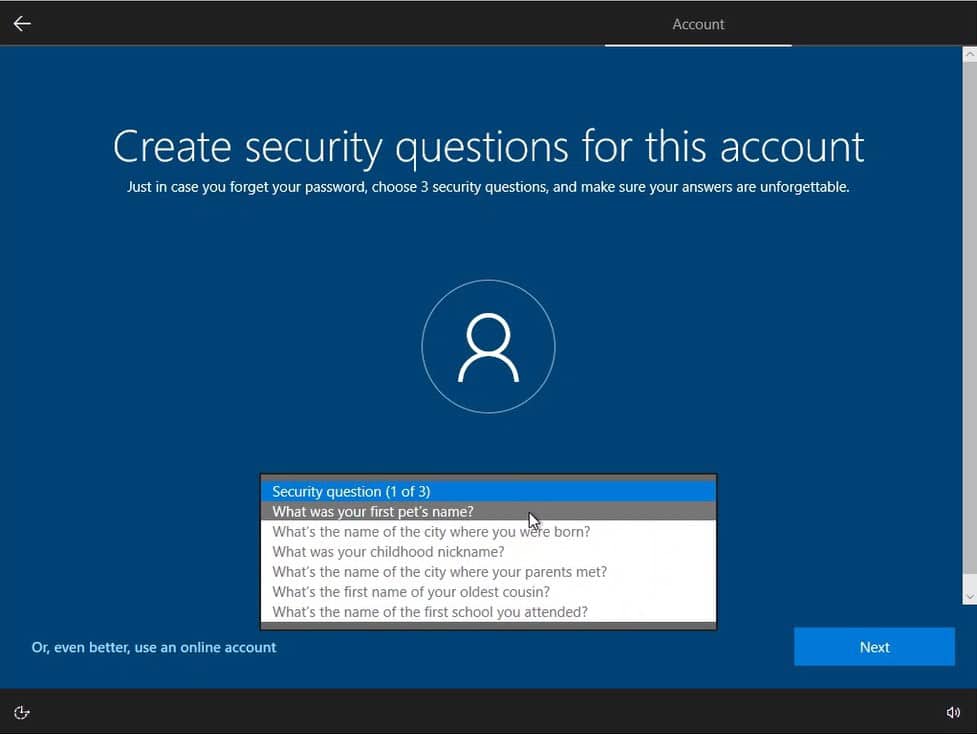Screen dimensions: 977x734
Task: Click the Next button
Action: (x=874, y=647)
